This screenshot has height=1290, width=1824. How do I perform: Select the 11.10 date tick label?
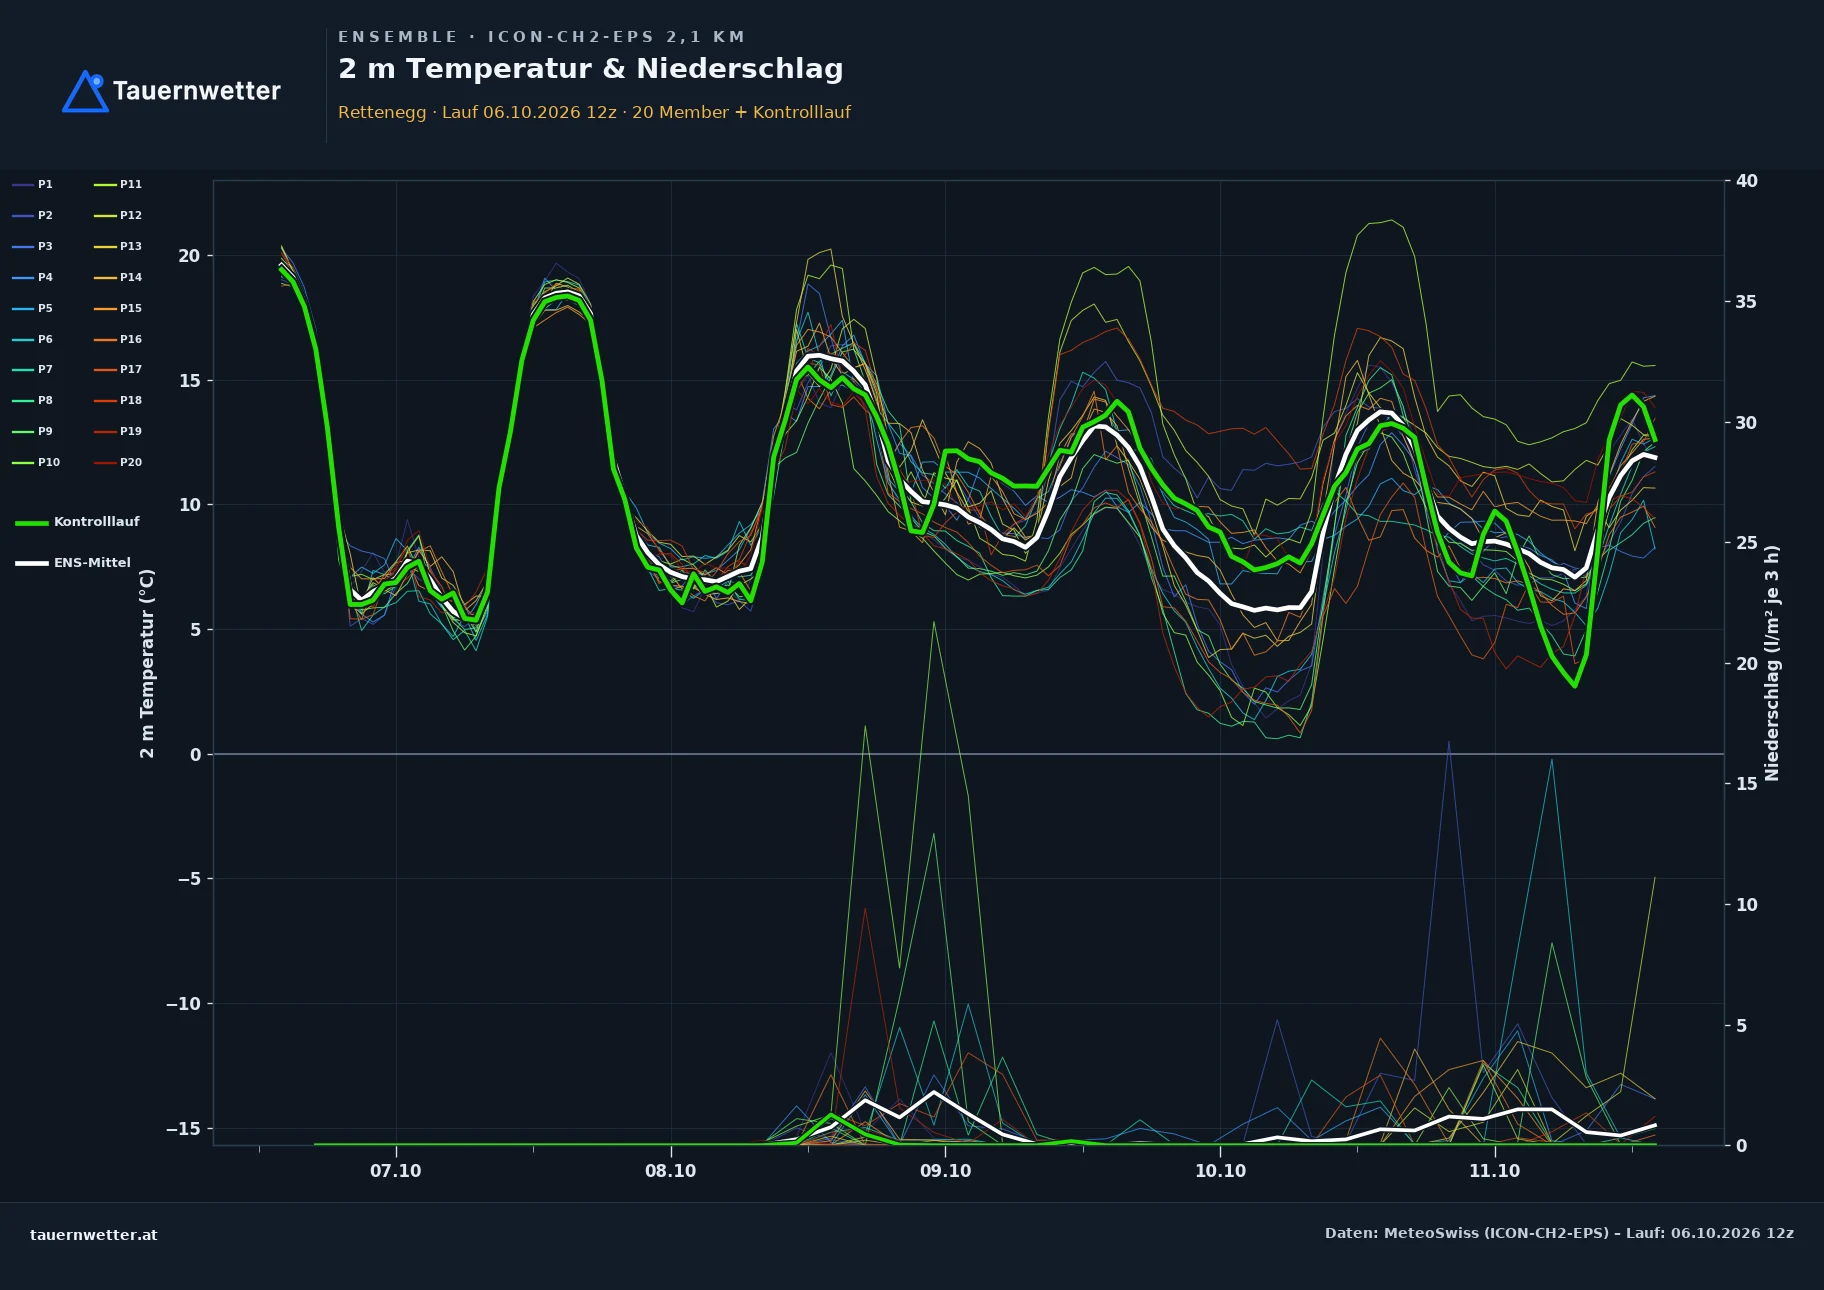point(1494,1171)
